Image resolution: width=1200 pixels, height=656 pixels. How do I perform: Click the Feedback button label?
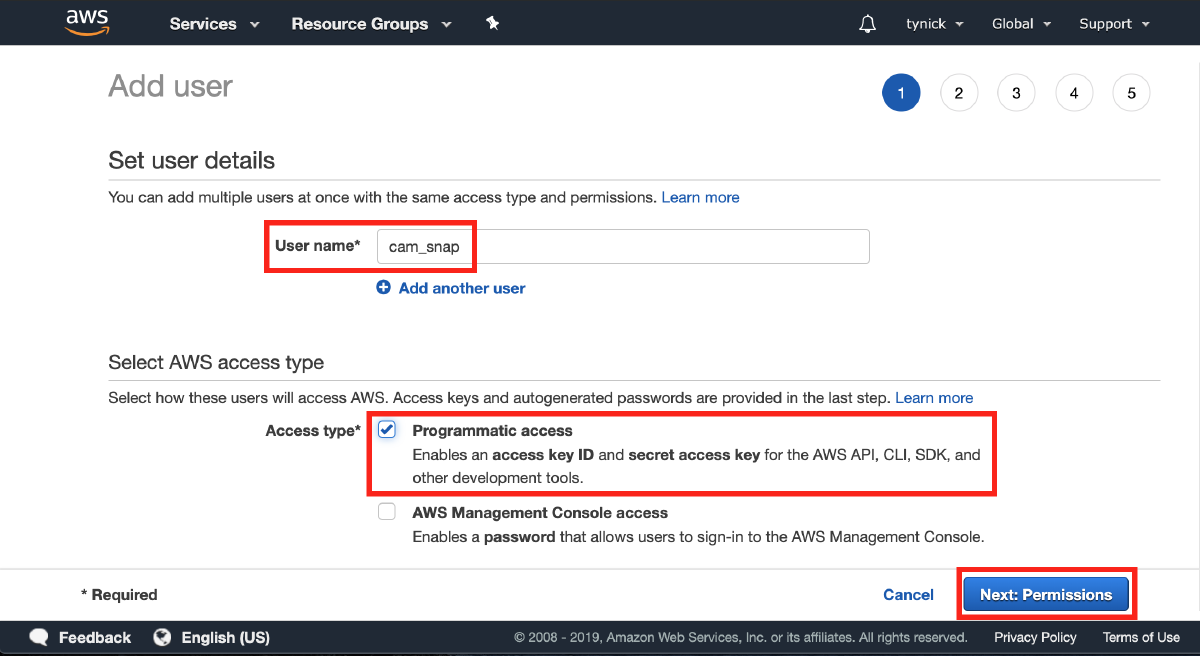click(x=95, y=637)
